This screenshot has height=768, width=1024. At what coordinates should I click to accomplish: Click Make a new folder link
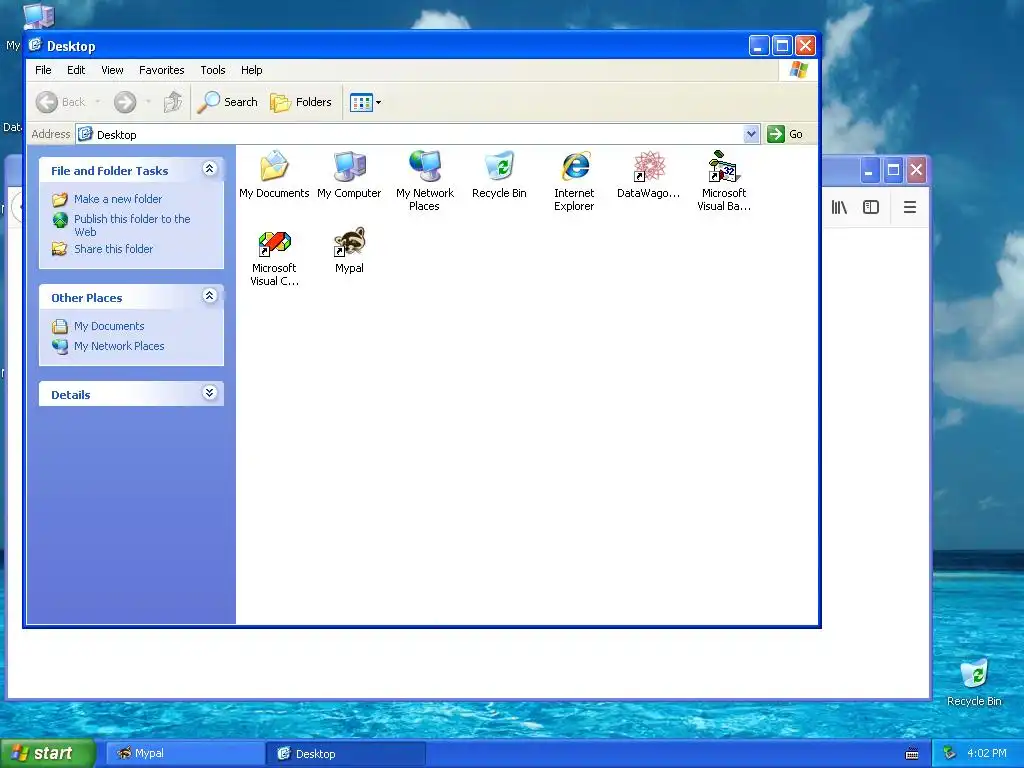coord(118,199)
